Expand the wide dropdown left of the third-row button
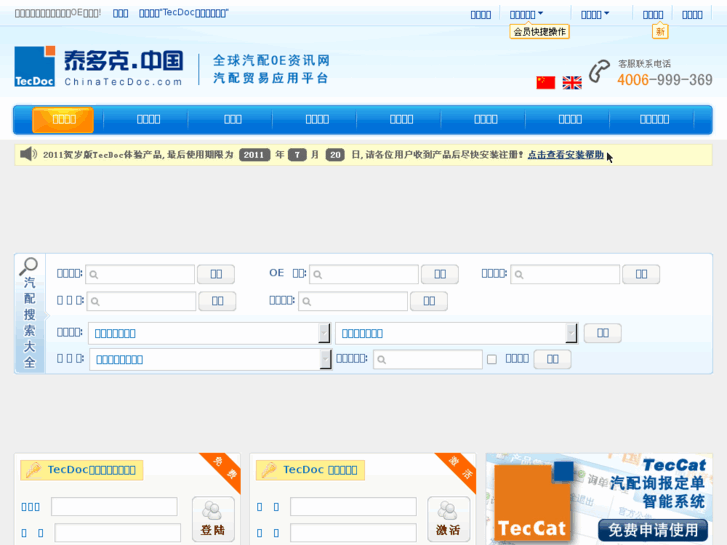727x545 pixels. 457,333
